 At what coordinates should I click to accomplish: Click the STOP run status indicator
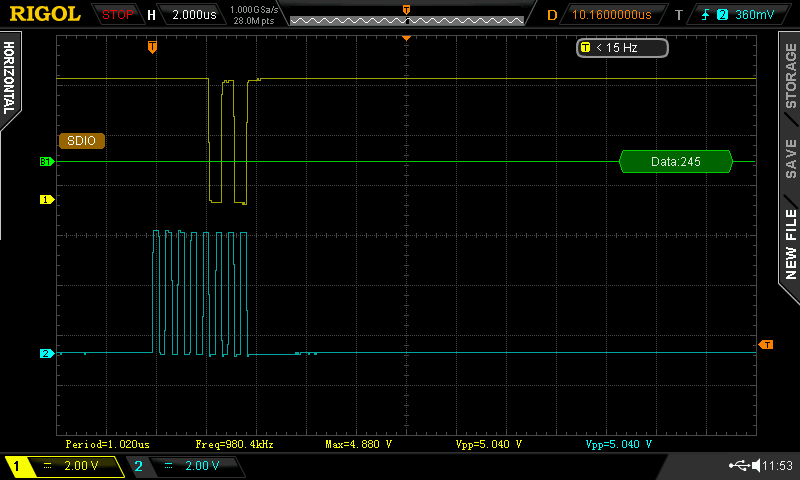117,15
